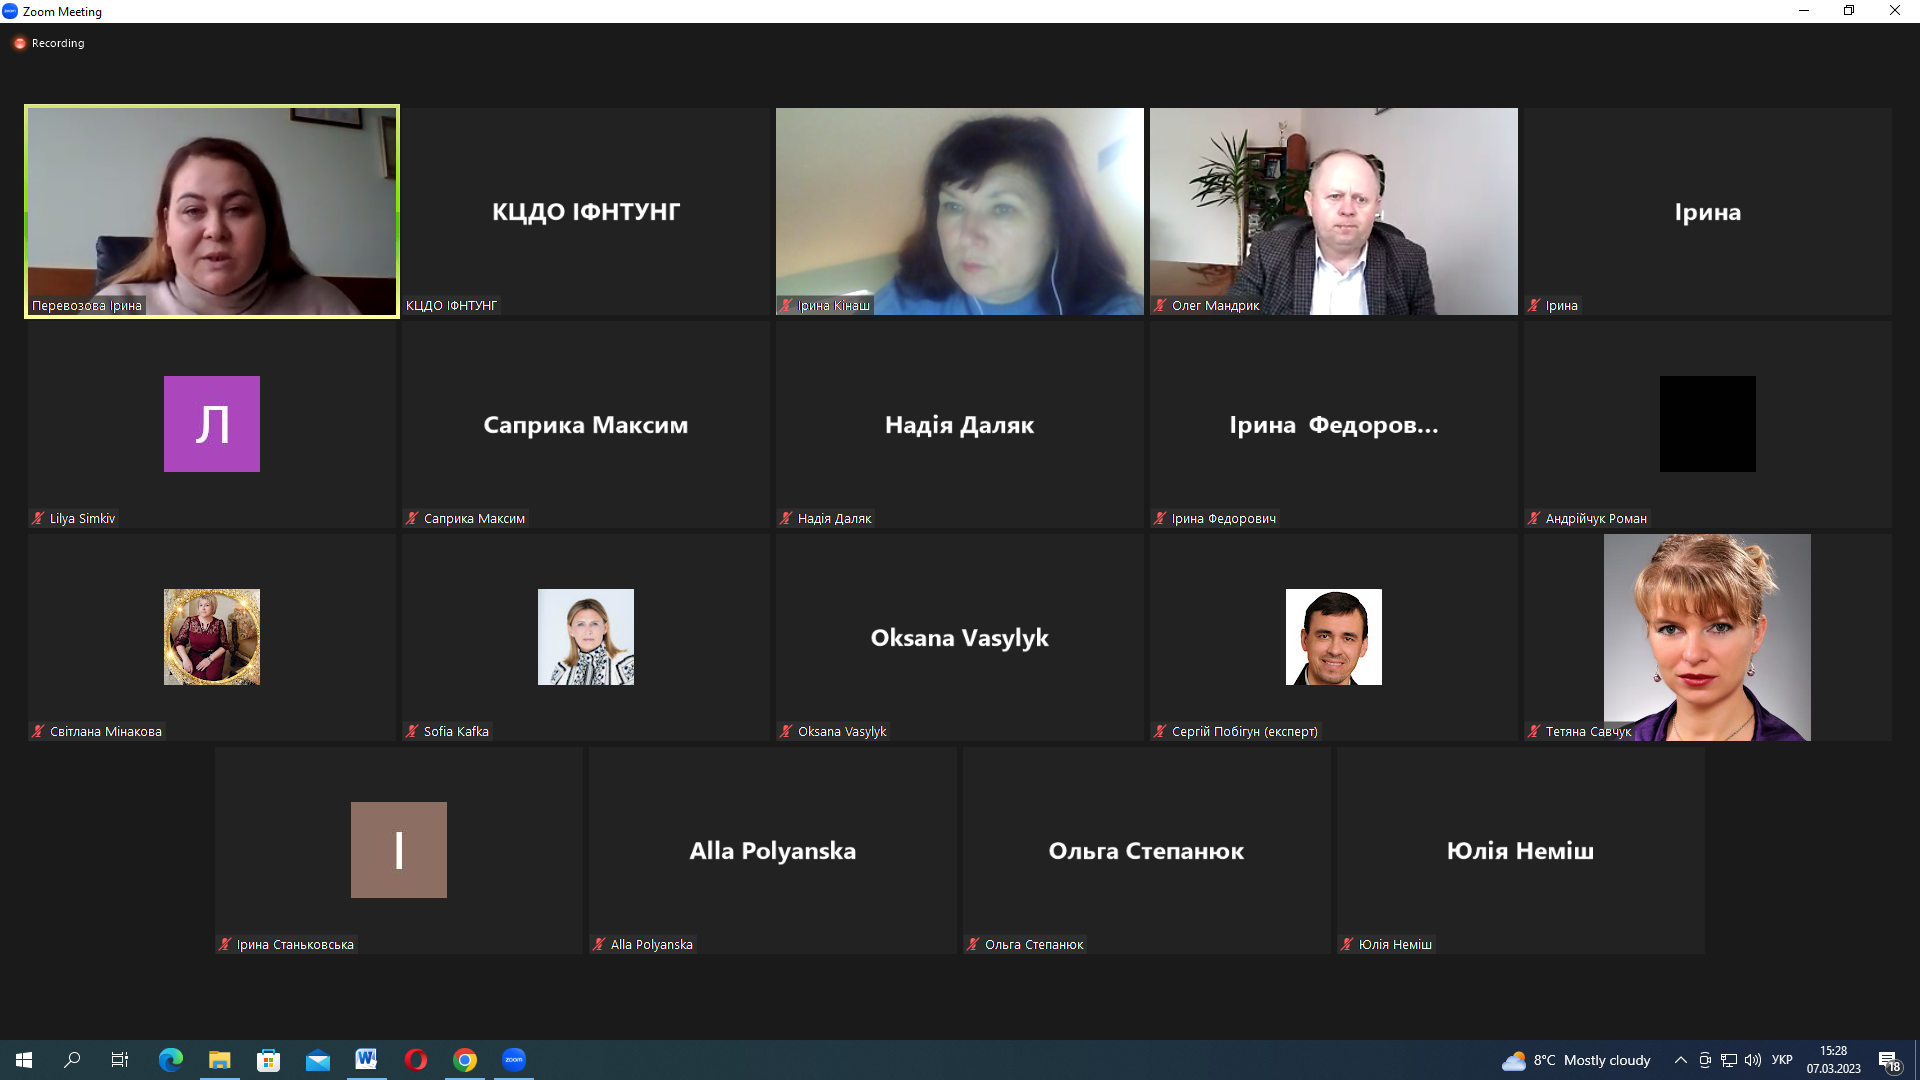Screen dimensions: 1920x1080
Task: Click Надія Даляк's muted microphone icon
Action: click(x=786, y=518)
